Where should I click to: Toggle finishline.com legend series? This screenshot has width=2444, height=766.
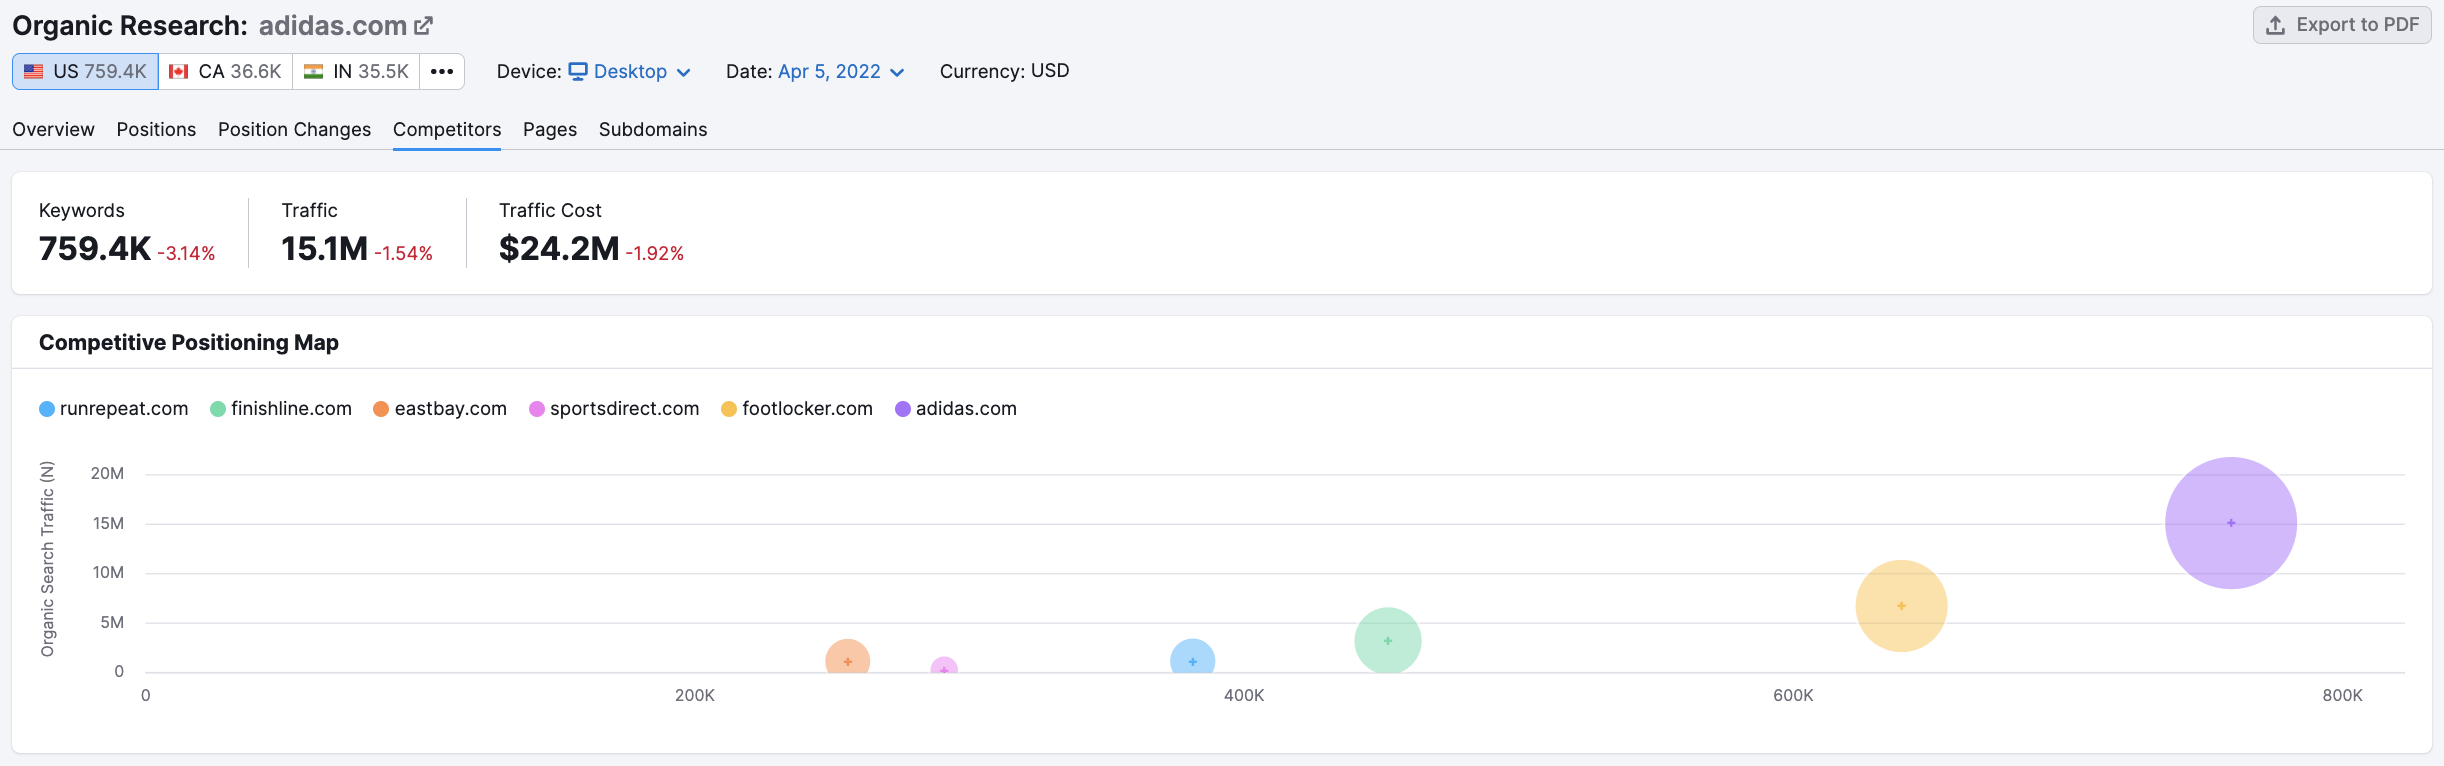tap(281, 409)
